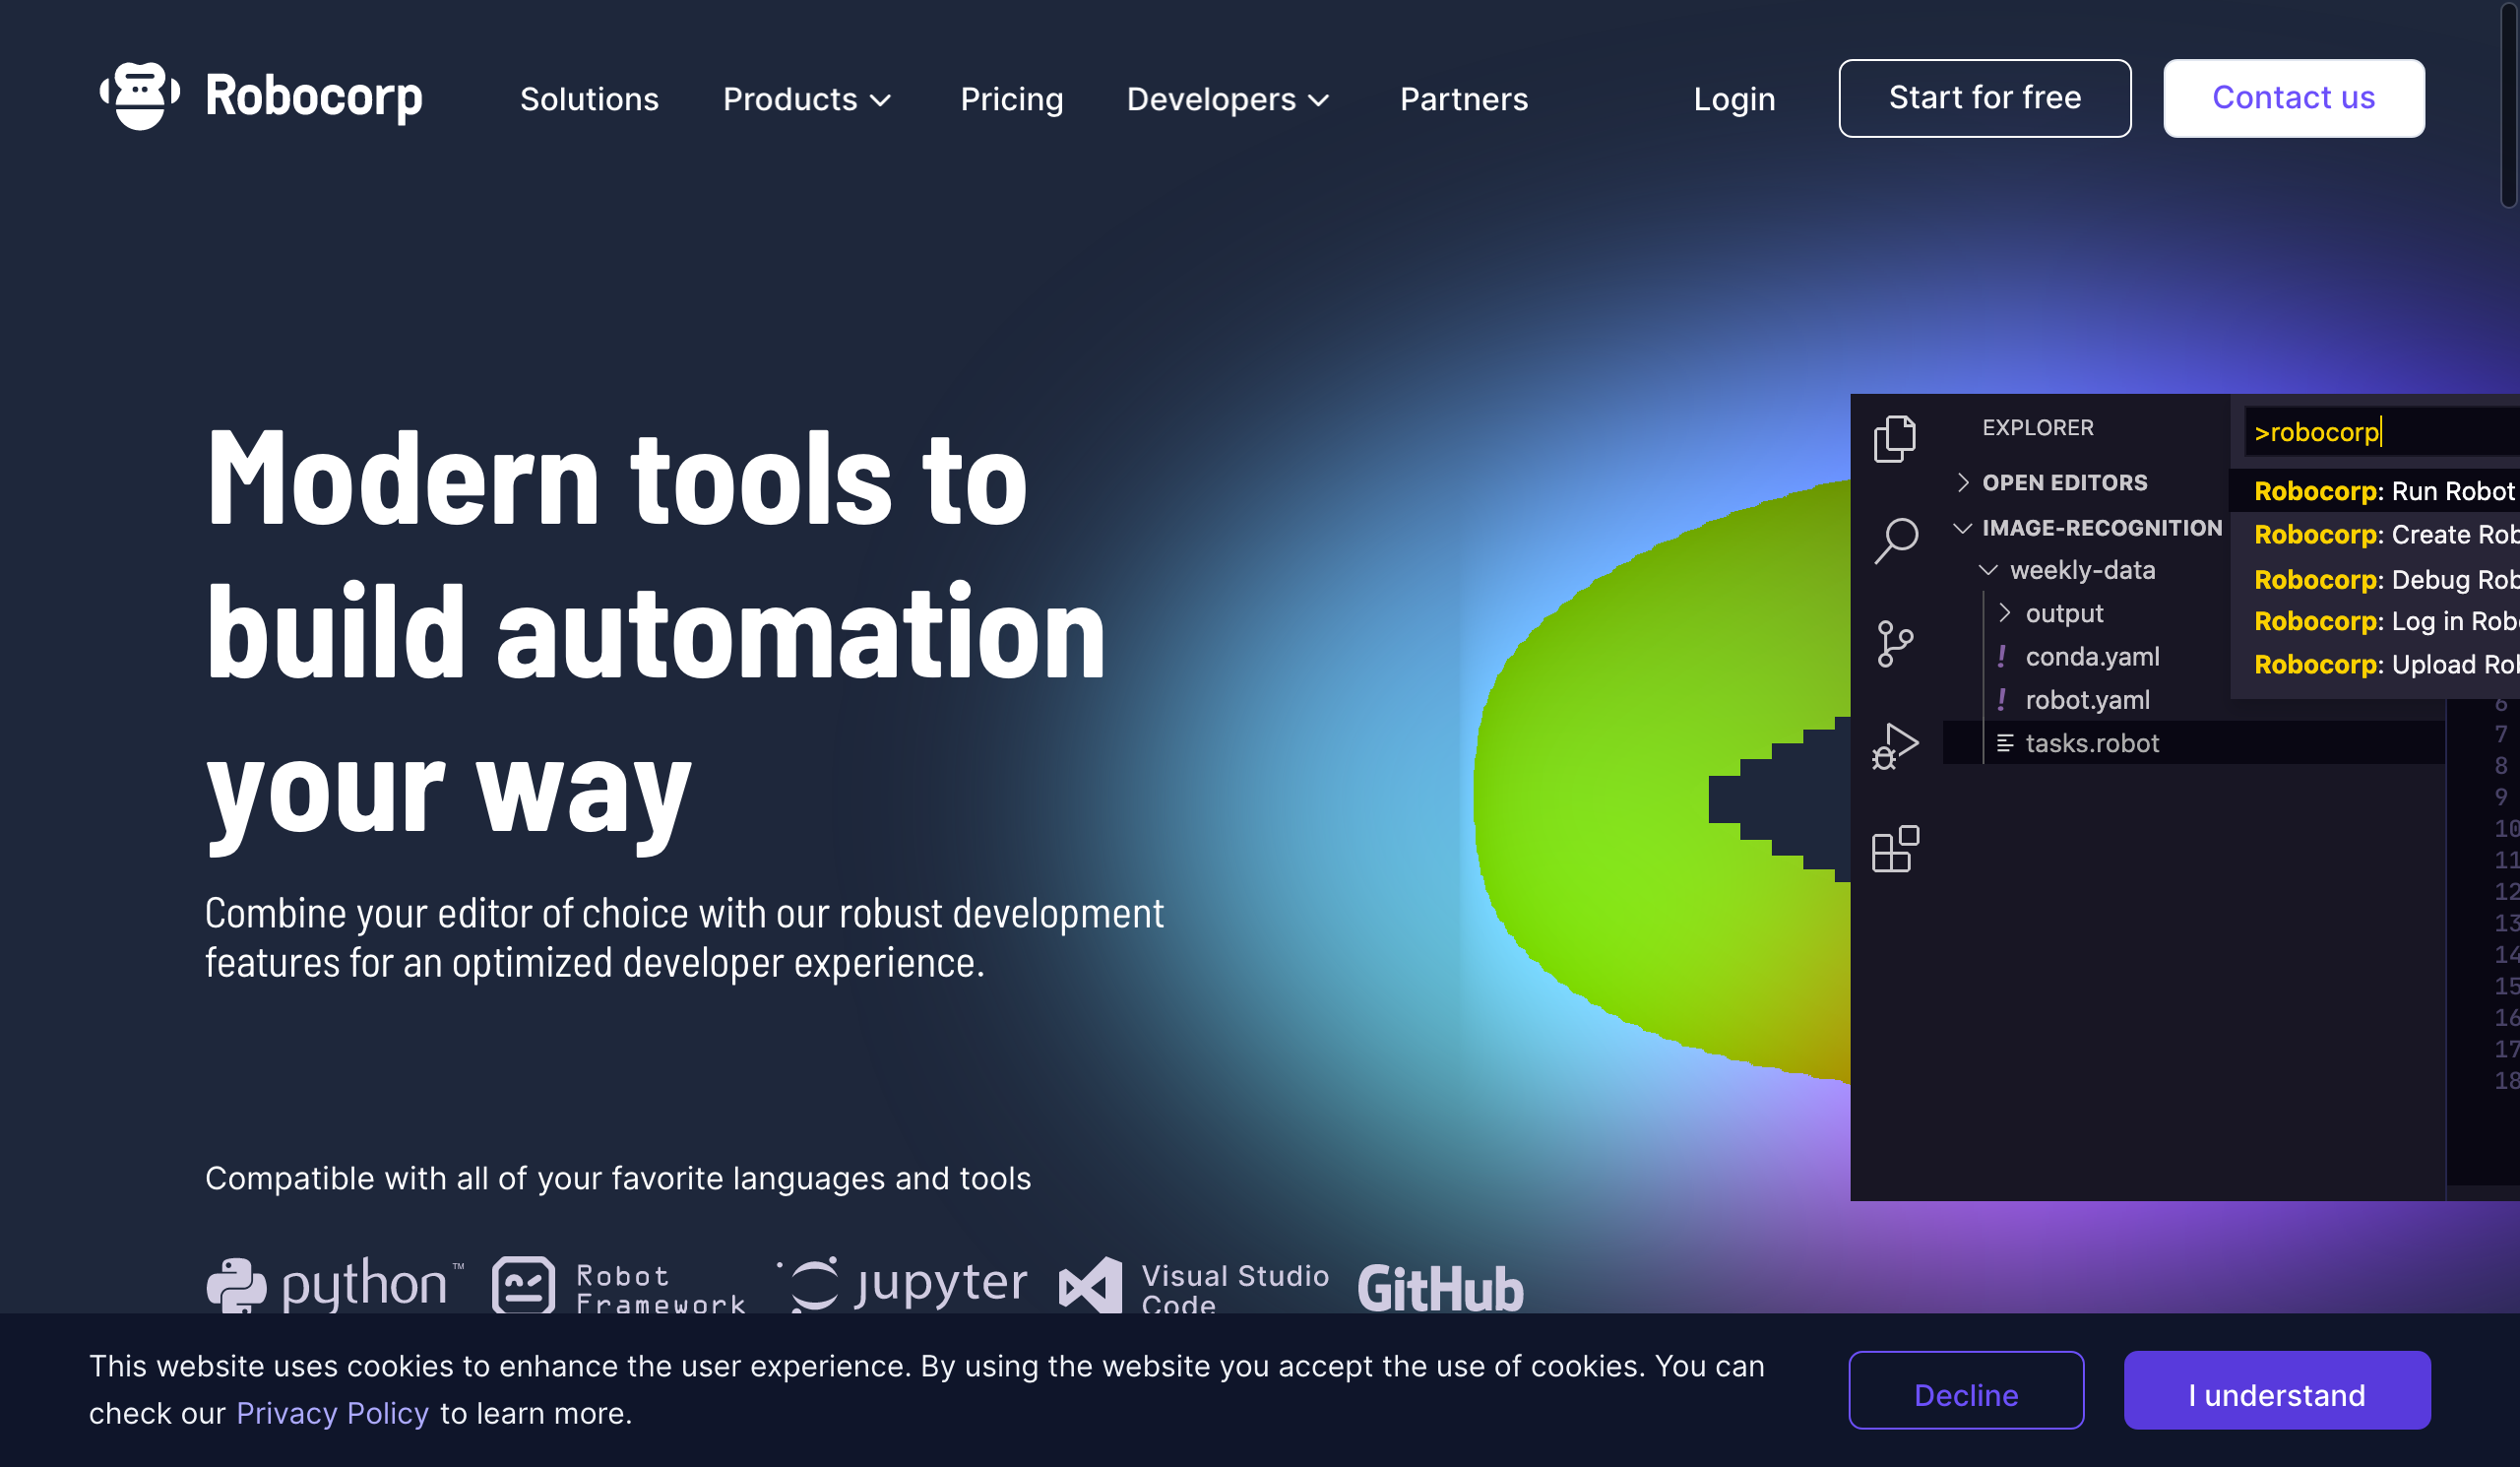
Task: Select tasks.robot in the explorer
Action: 2193,743
